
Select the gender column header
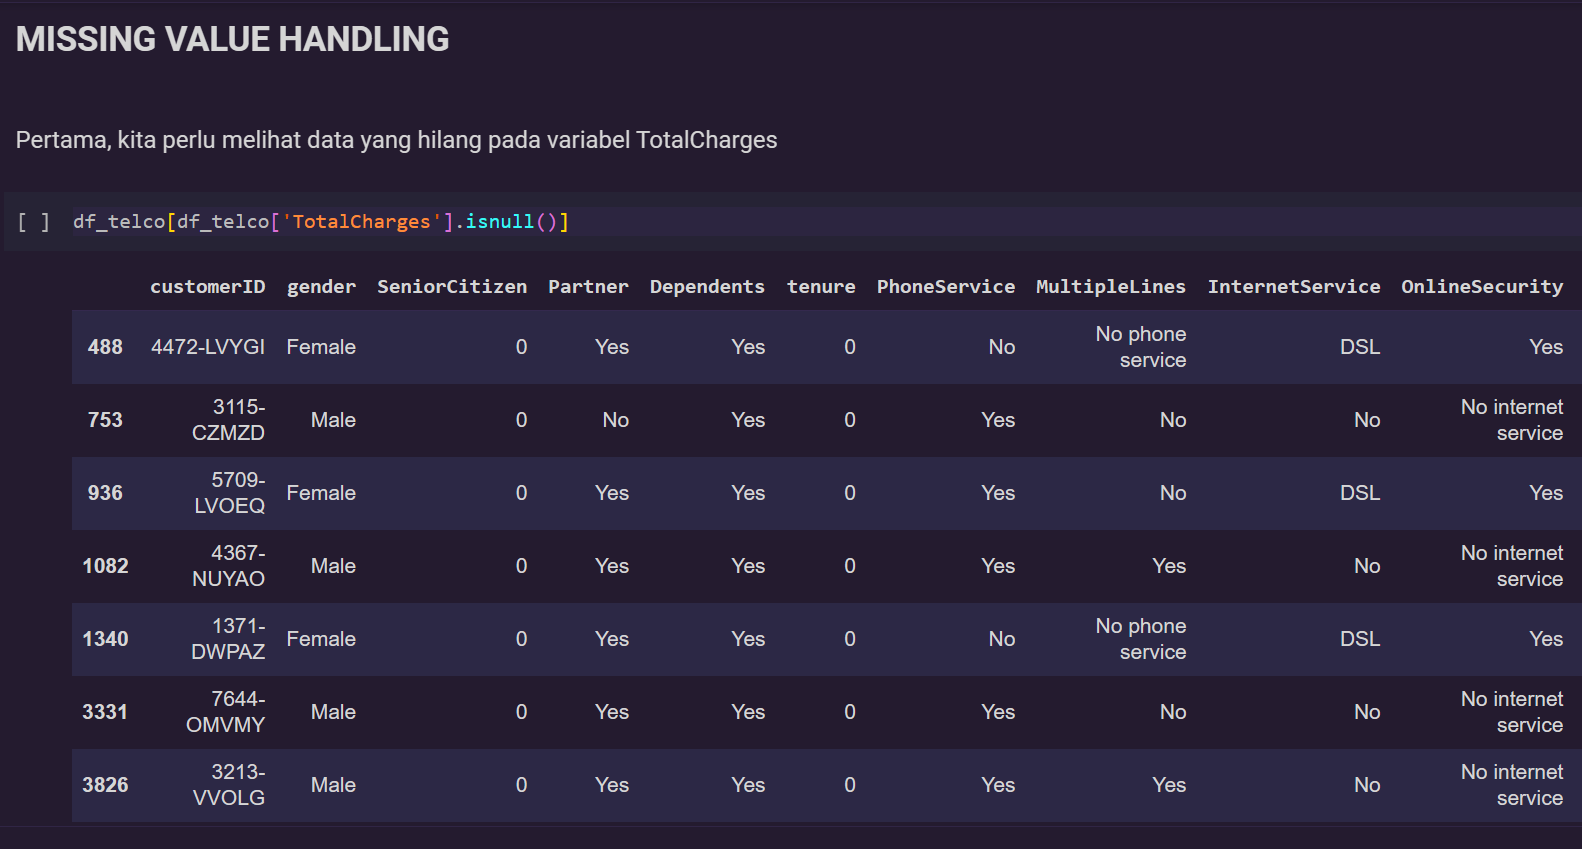[x=321, y=287]
